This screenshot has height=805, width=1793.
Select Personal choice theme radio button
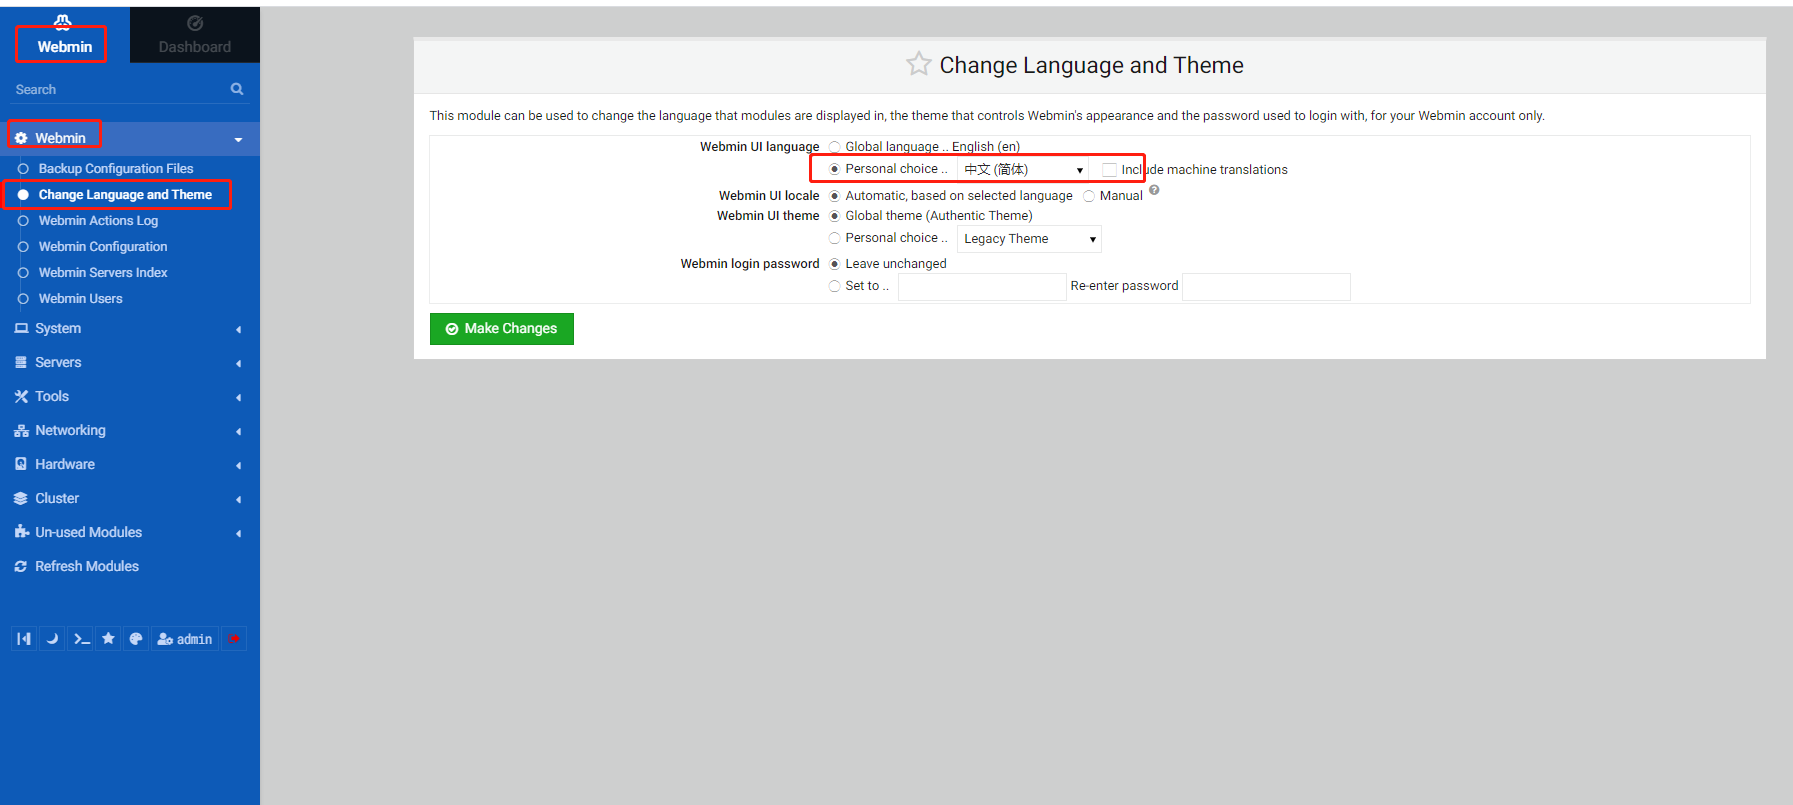tap(834, 238)
